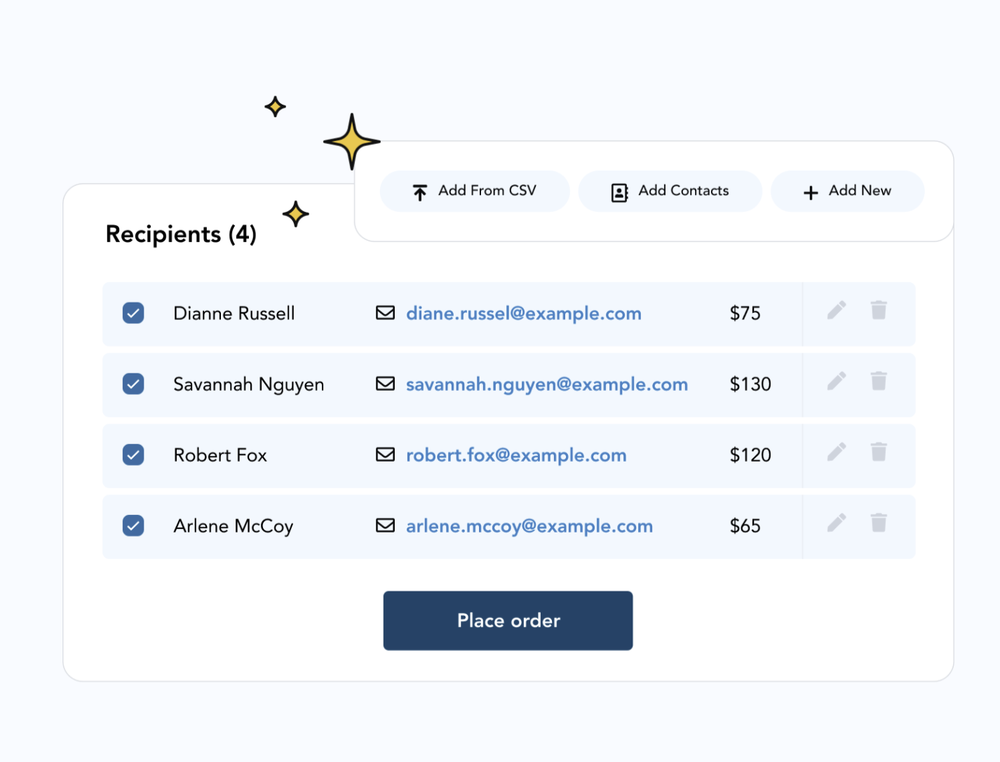The width and height of the screenshot is (1000, 762).
Task: Click the envelope icon beside Arlene McCoy's email
Action: (x=386, y=525)
